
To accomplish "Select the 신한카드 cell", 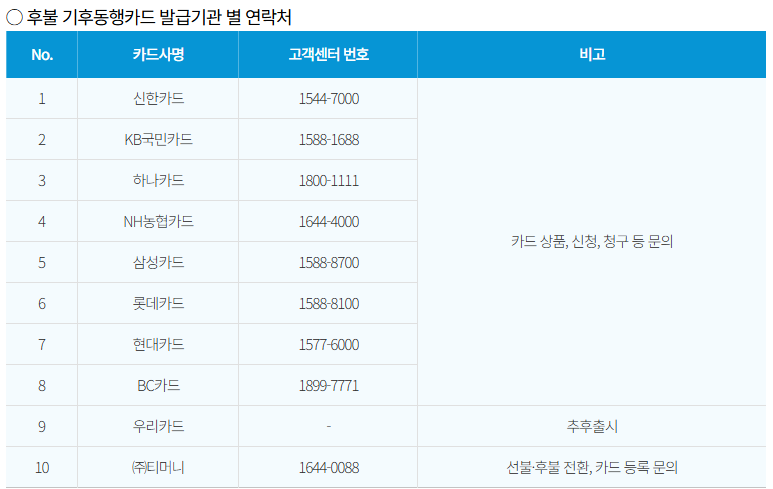I will 158,99.
